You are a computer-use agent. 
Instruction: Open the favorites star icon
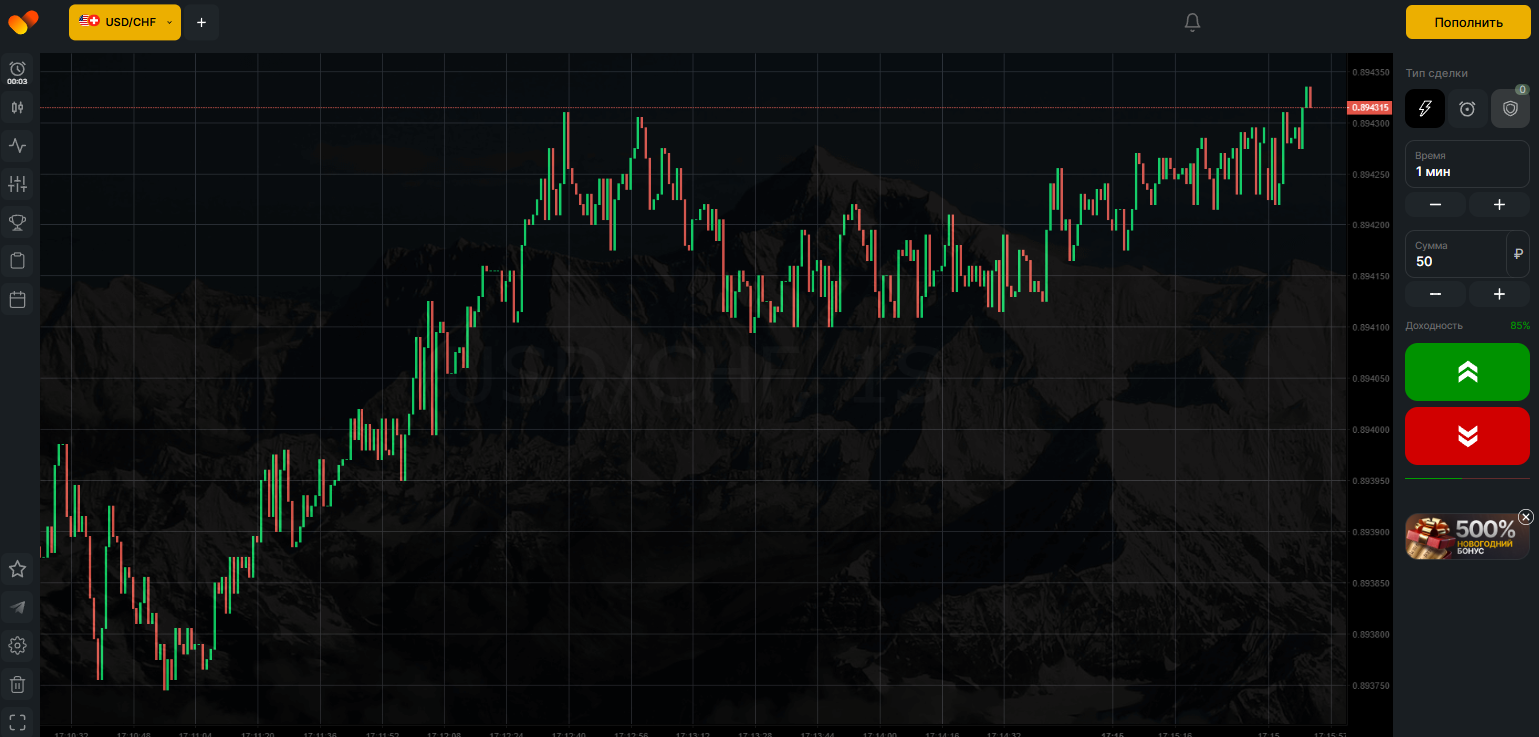(17, 569)
